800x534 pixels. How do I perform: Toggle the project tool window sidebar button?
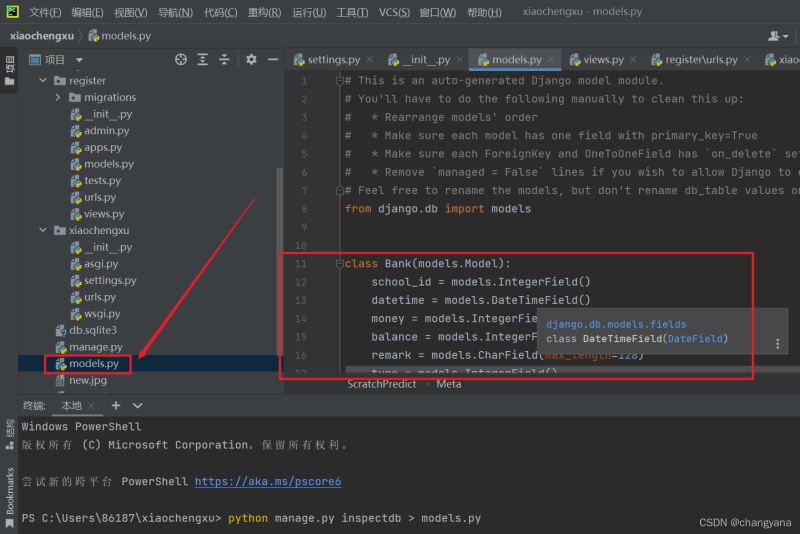9,67
